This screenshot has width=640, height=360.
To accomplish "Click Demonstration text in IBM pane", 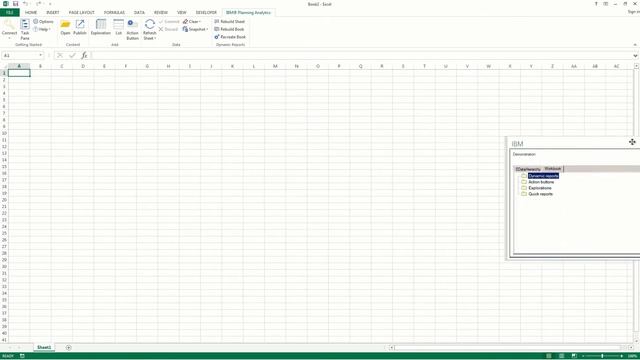I will pyautogui.click(x=524, y=154).
